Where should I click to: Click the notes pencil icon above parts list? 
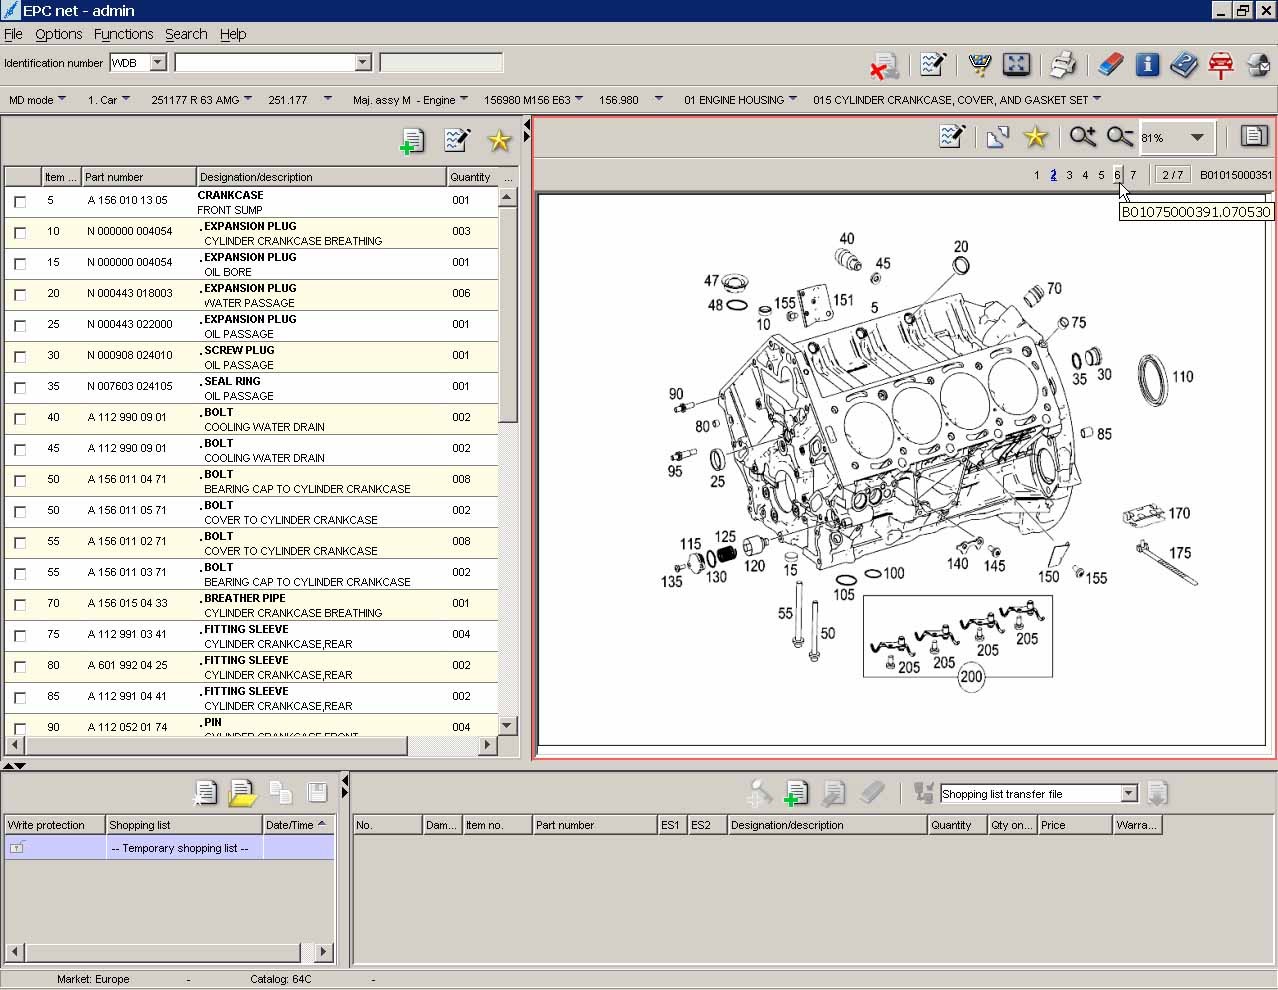point(457,139)
